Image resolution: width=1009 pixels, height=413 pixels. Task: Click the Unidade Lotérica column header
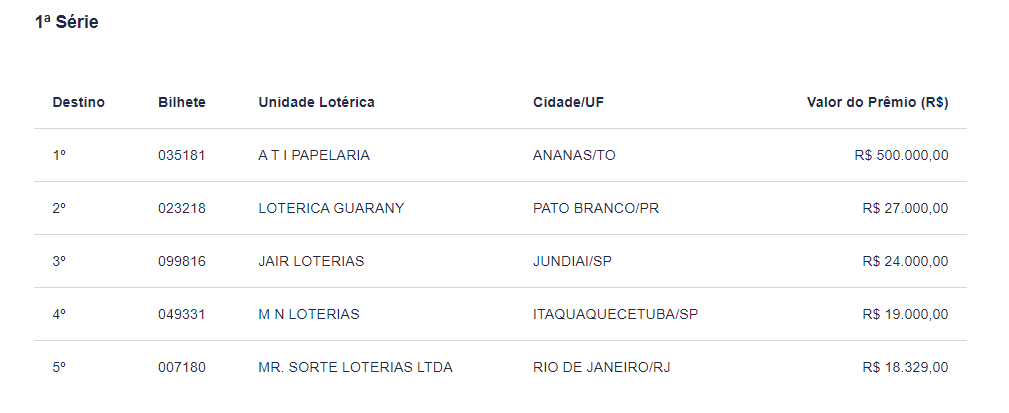click(x=317, y=102)
